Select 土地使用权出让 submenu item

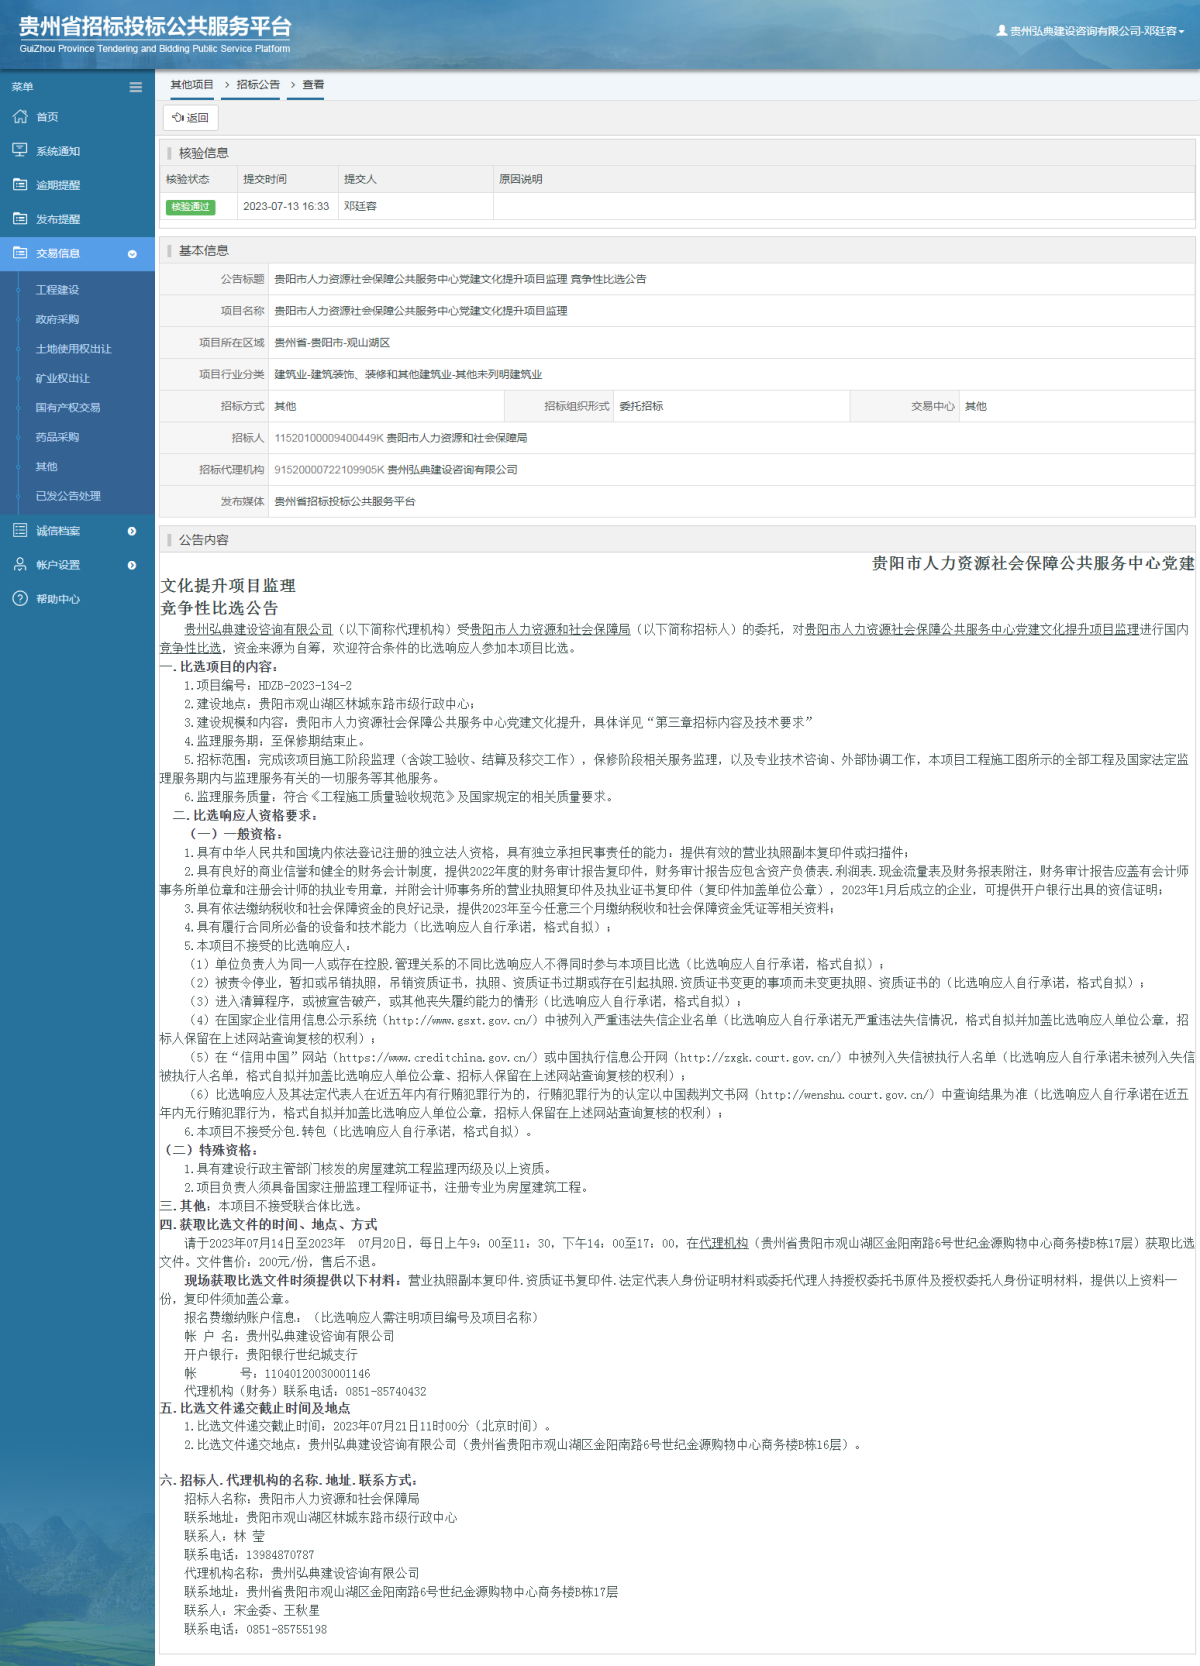(74, 349)
